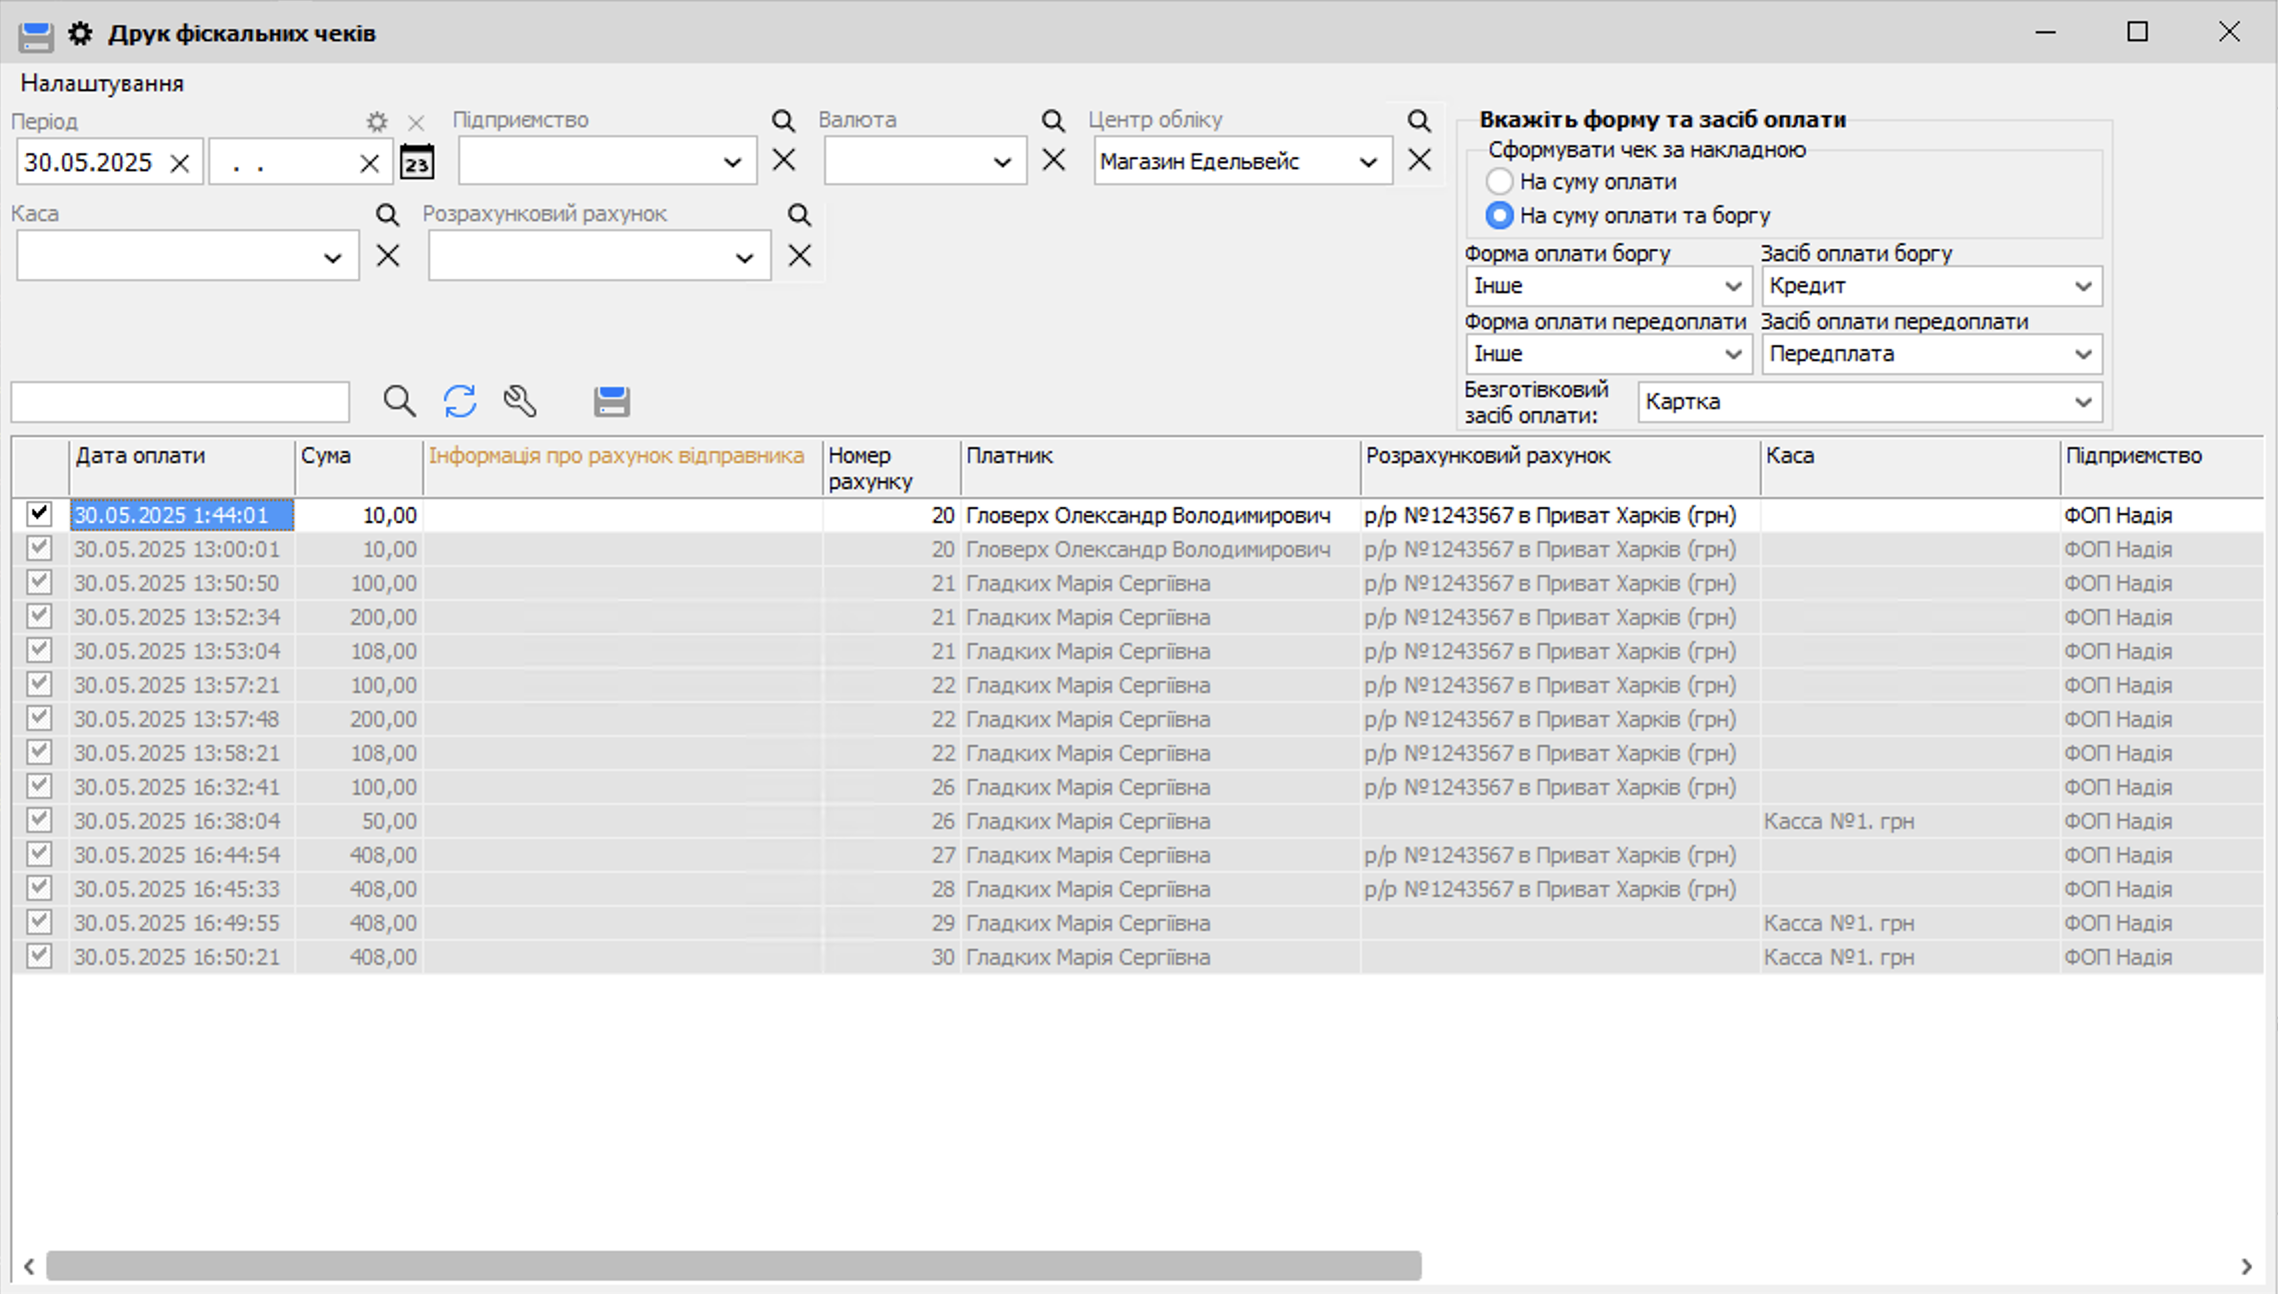Select 'На суму оплати та боргу' option

click(x=1498, y=215)
